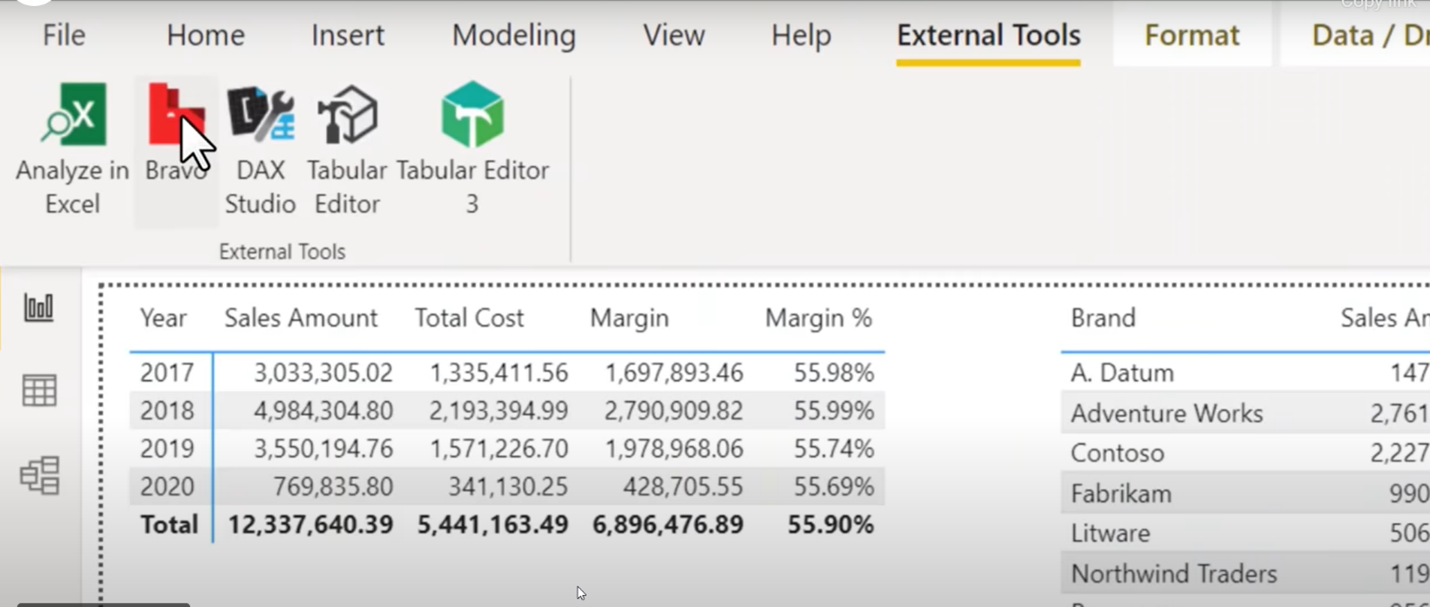The image size is (1430, 607).
Task: Select the Modeling tab
Action: 514,35
